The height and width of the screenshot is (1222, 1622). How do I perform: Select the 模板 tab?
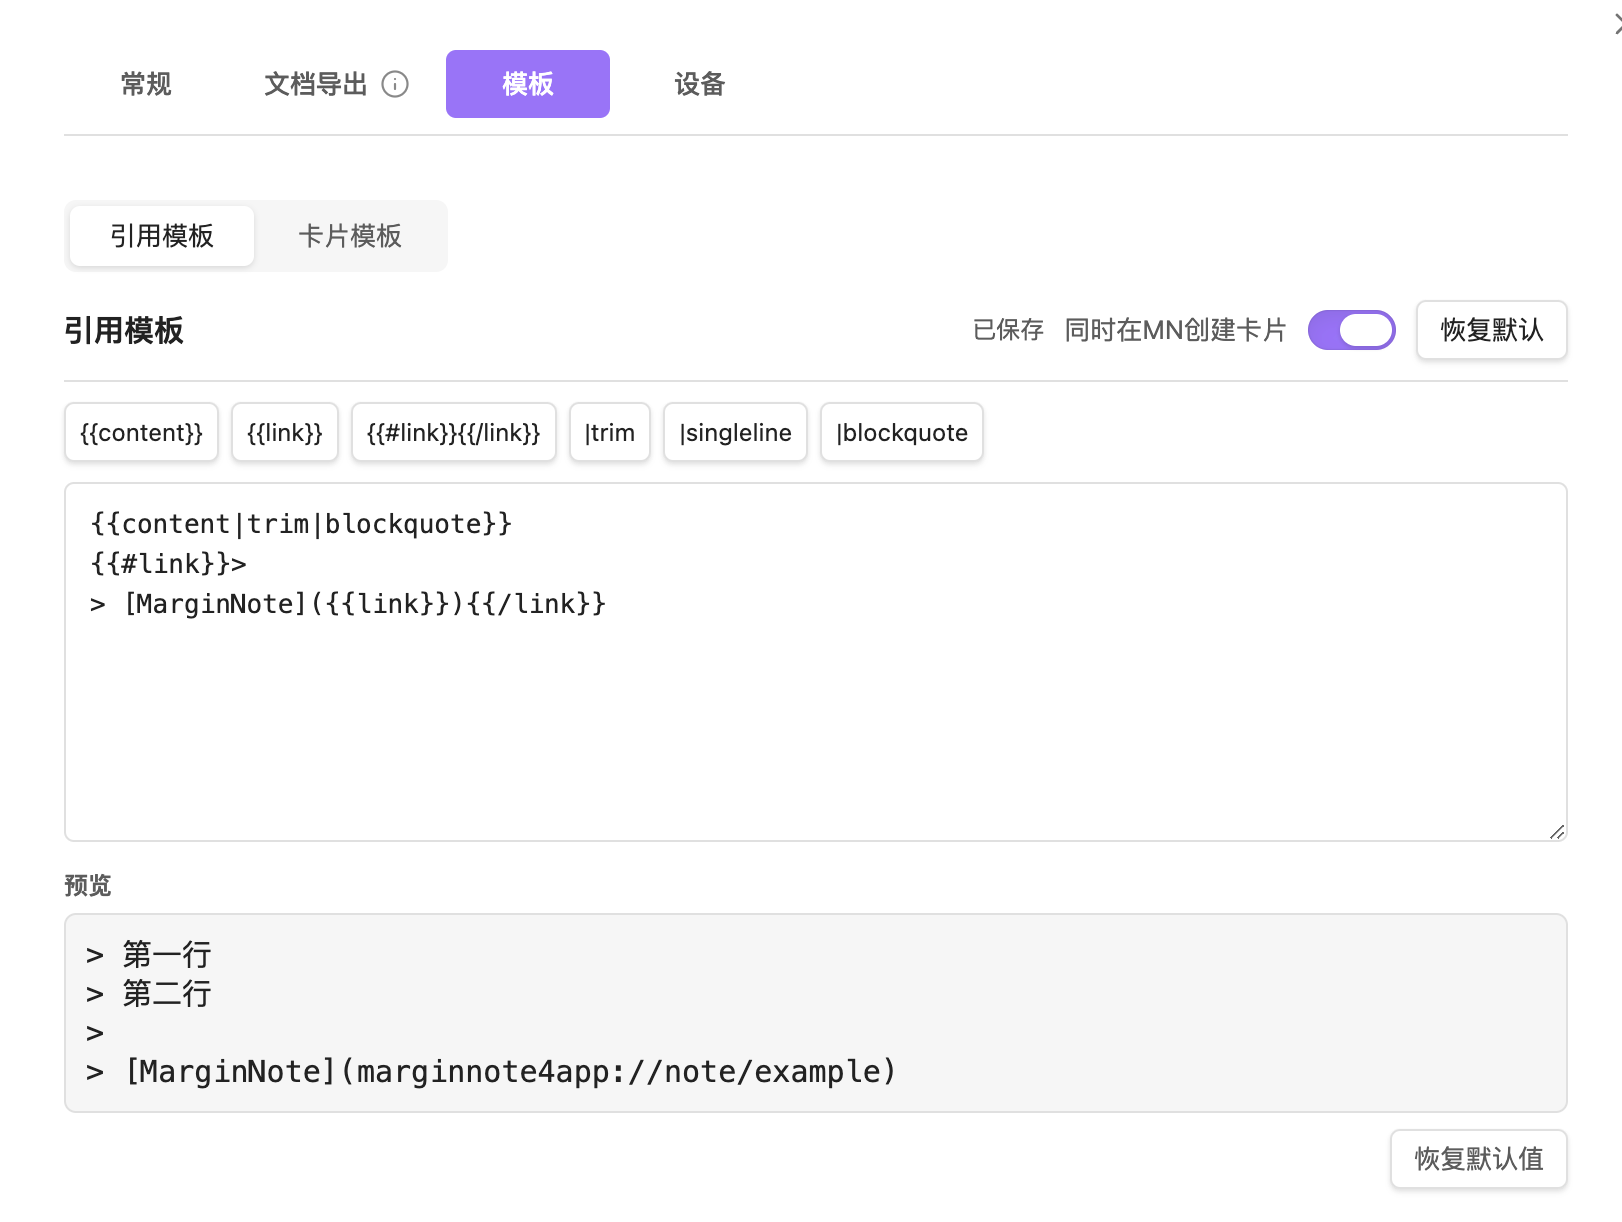coord(528,84)
